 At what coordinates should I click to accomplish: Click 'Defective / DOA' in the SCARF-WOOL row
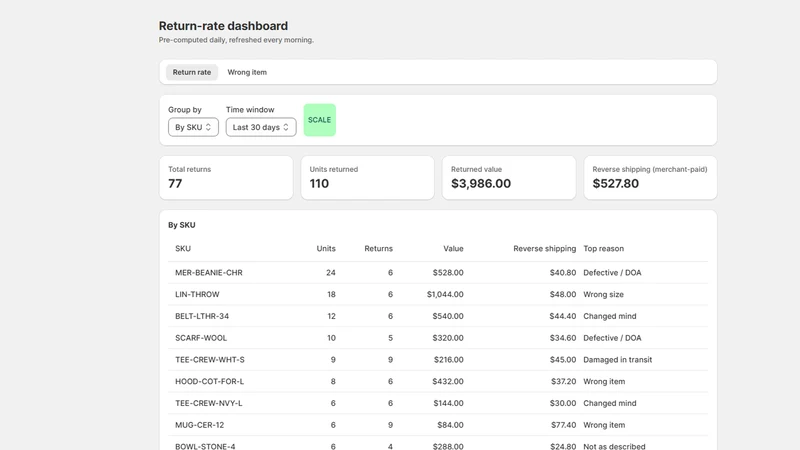[612, 338]
